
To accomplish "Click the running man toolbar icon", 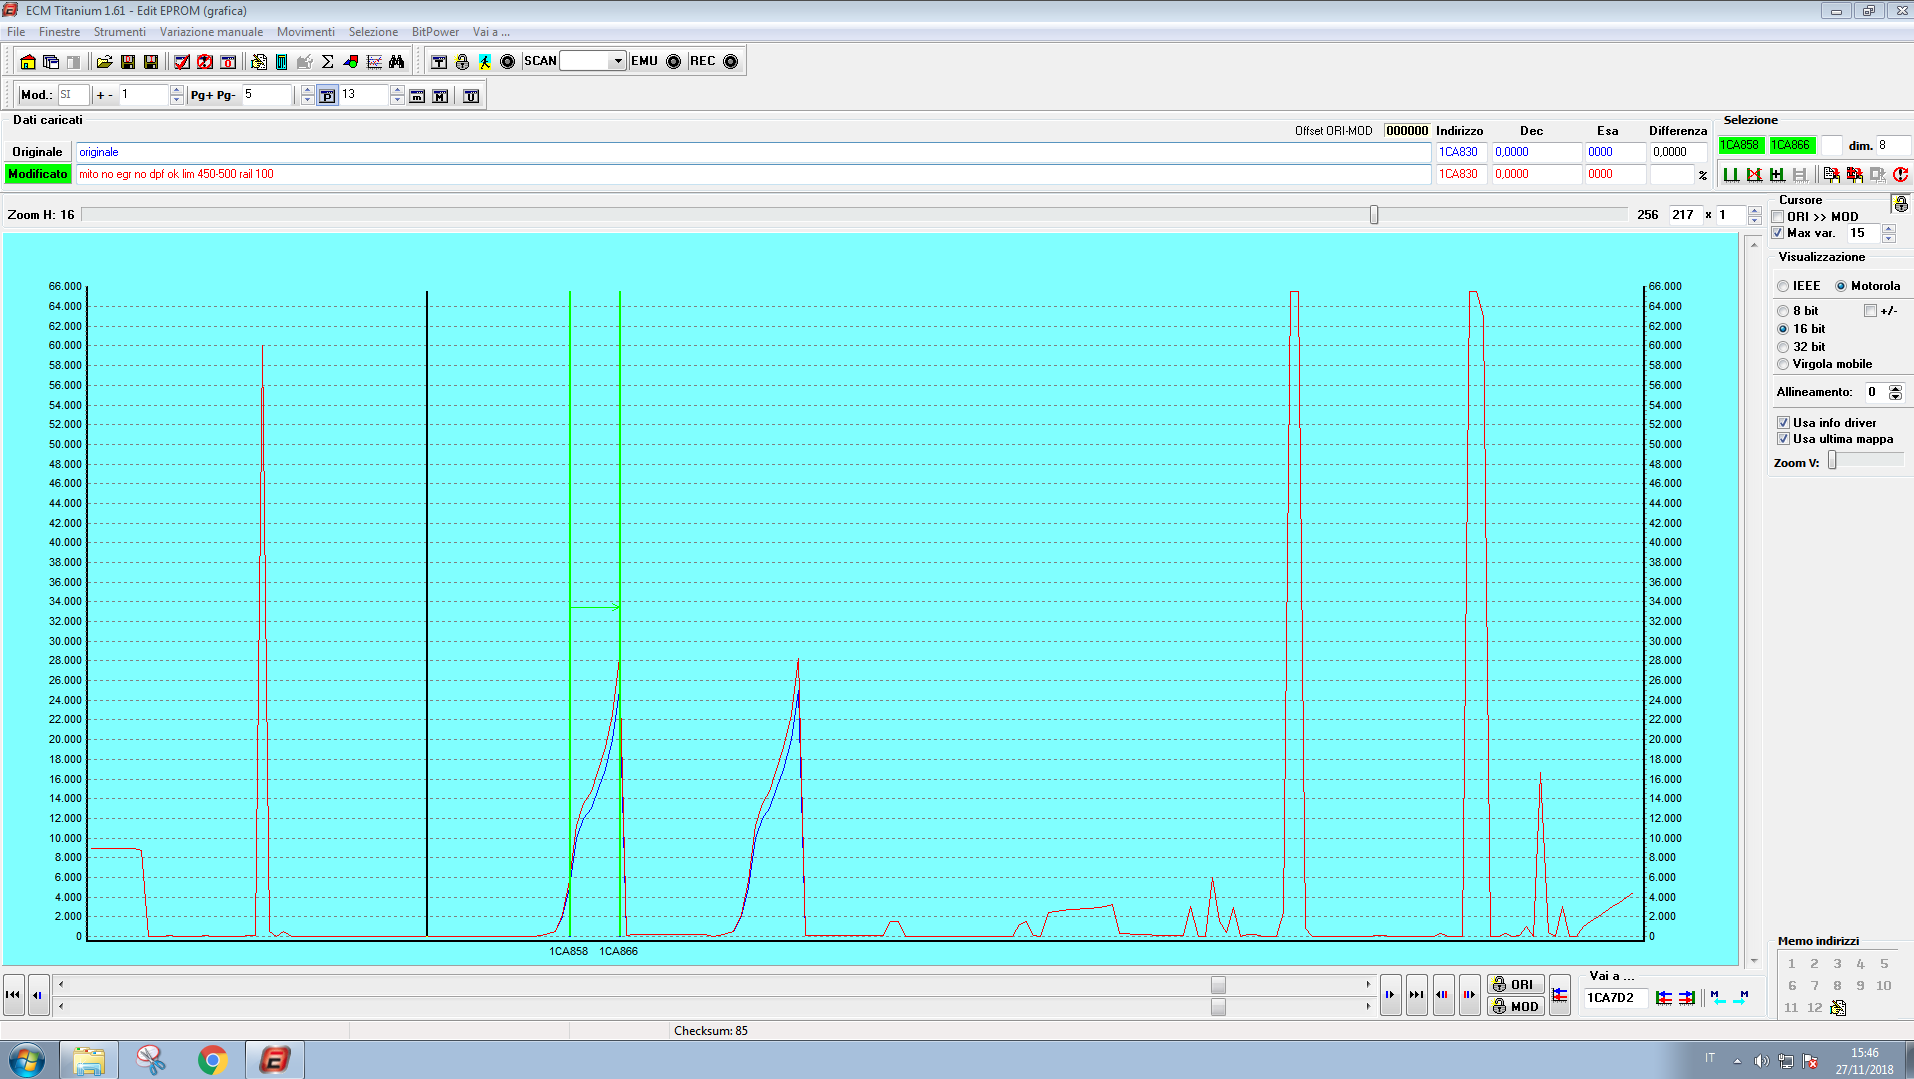I will 485,62.
